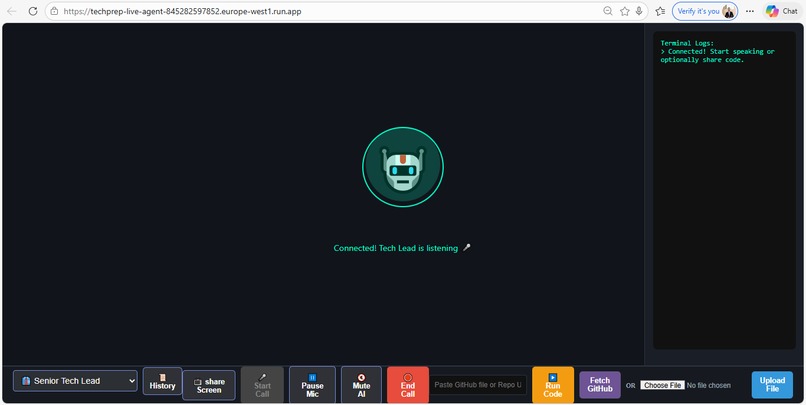Click the address bar URL
This screenshot has width=806, height=405.
click(x=182, y=11)
